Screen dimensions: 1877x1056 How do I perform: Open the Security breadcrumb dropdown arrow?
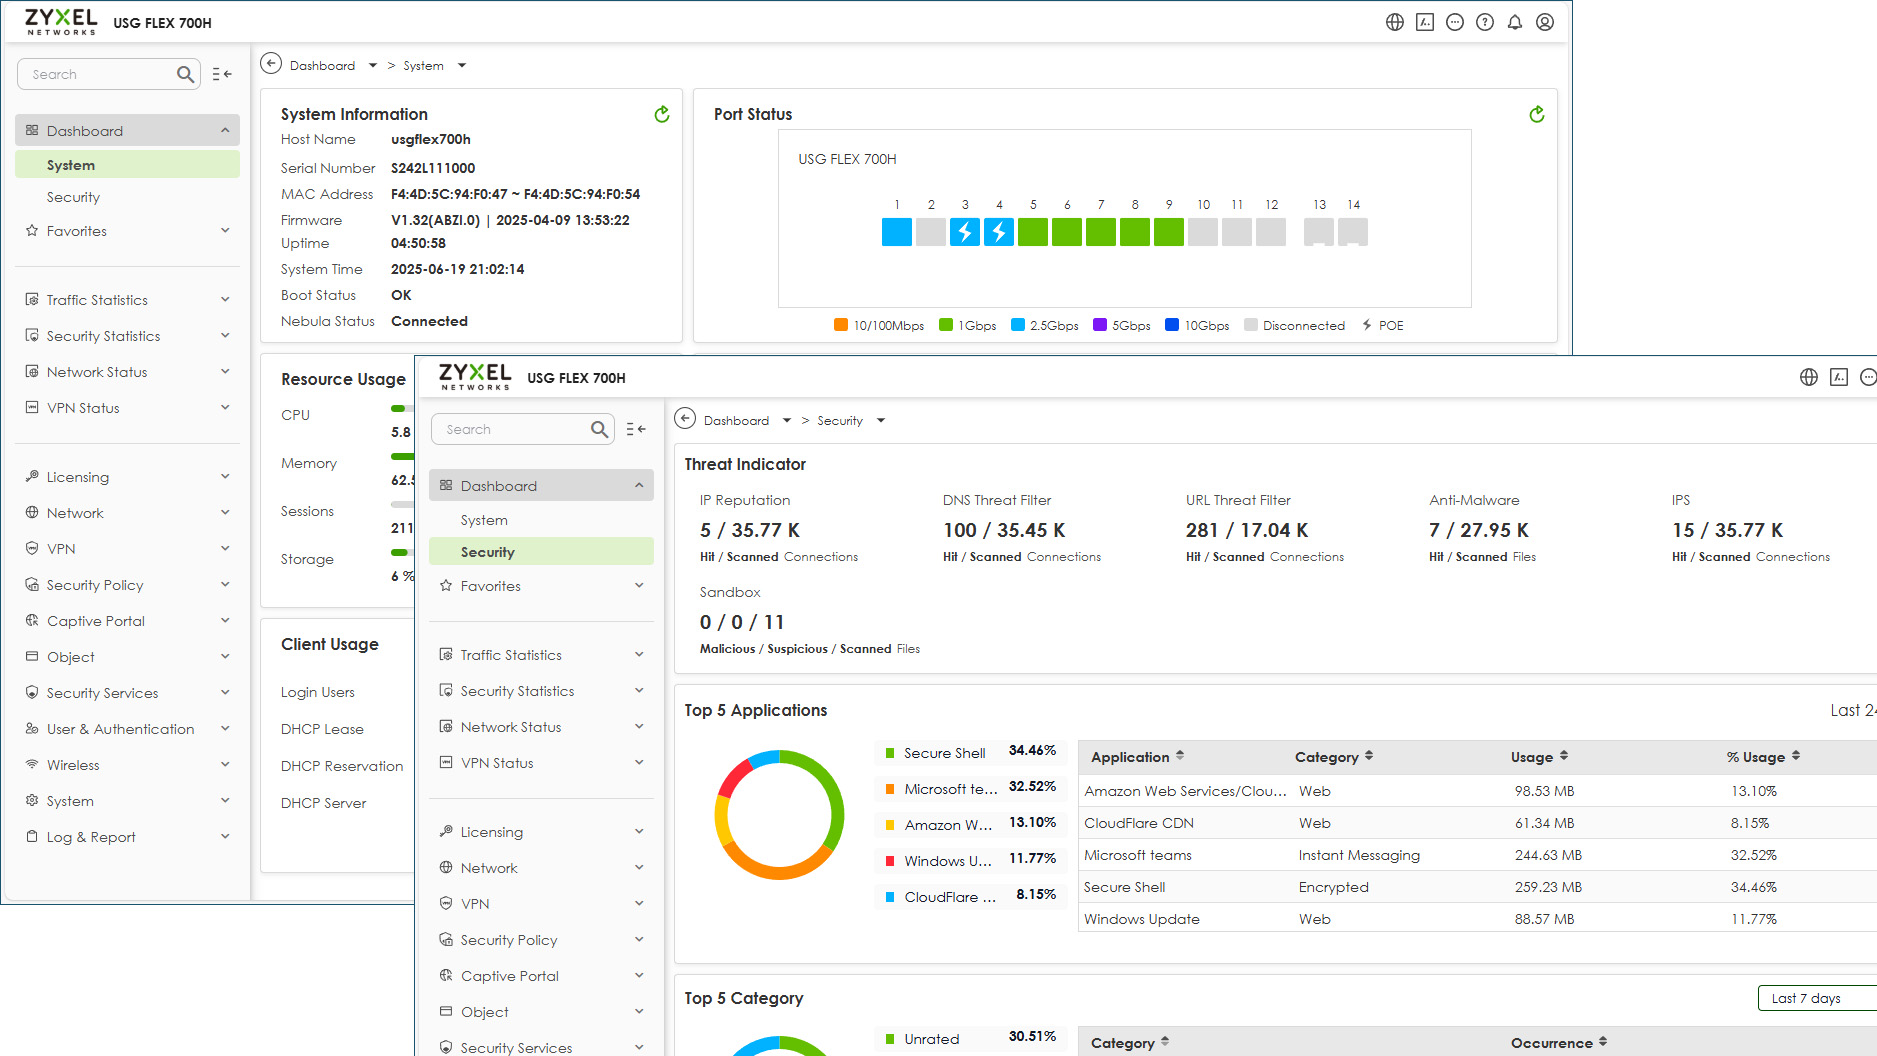point(881,421)
